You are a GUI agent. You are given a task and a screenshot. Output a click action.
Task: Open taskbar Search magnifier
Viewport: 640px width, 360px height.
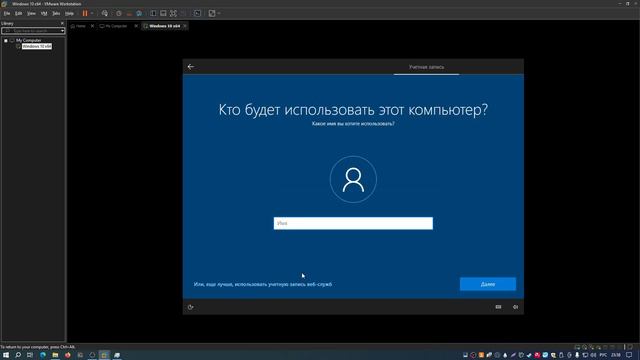coord(18,355)
